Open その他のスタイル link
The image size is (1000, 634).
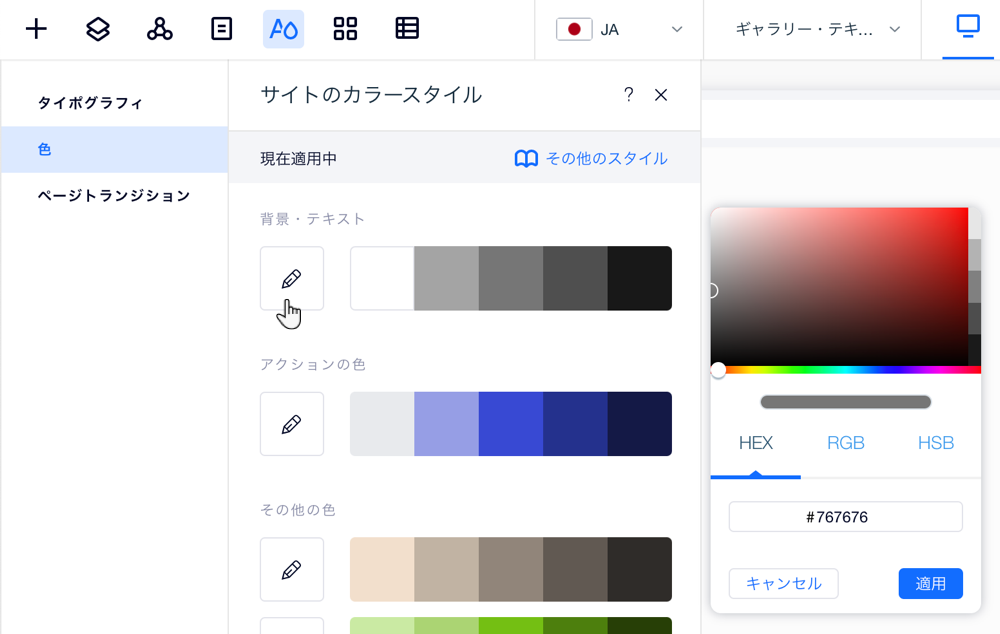click(x=607, y=159)
